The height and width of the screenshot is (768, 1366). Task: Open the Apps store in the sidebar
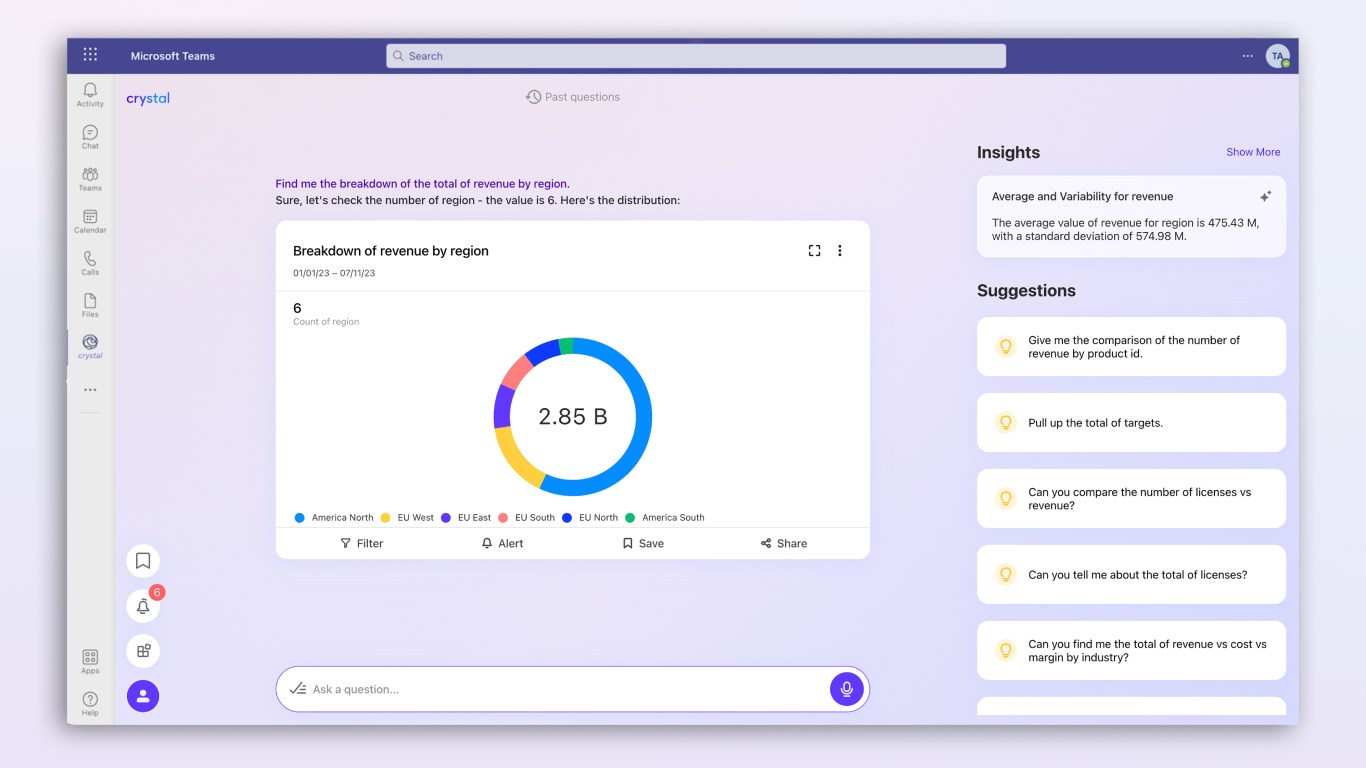[90, 661]
